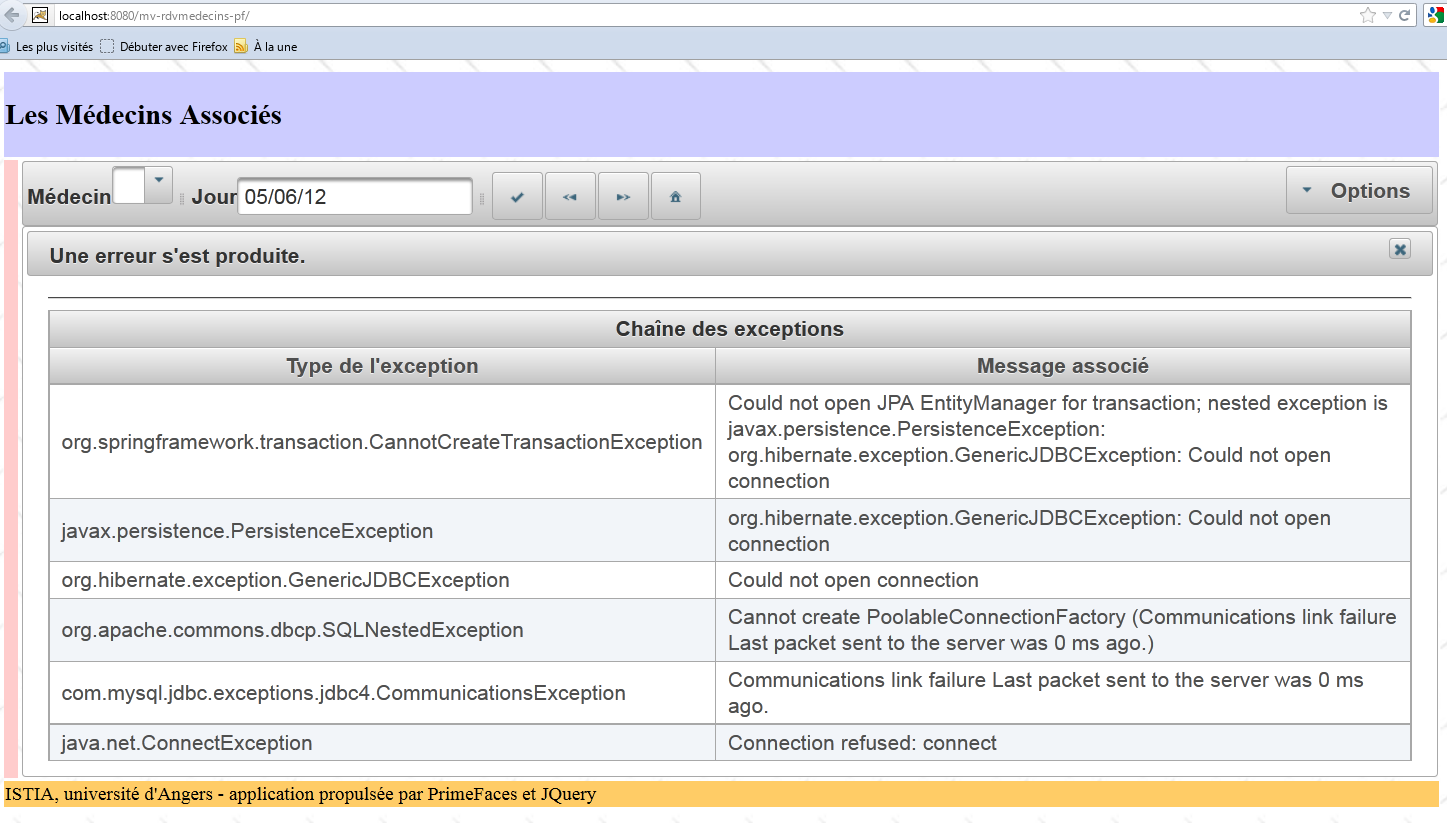
Task: Close the error panel with the X icon
Action: pyautogui.click(x=1399, y=249)
